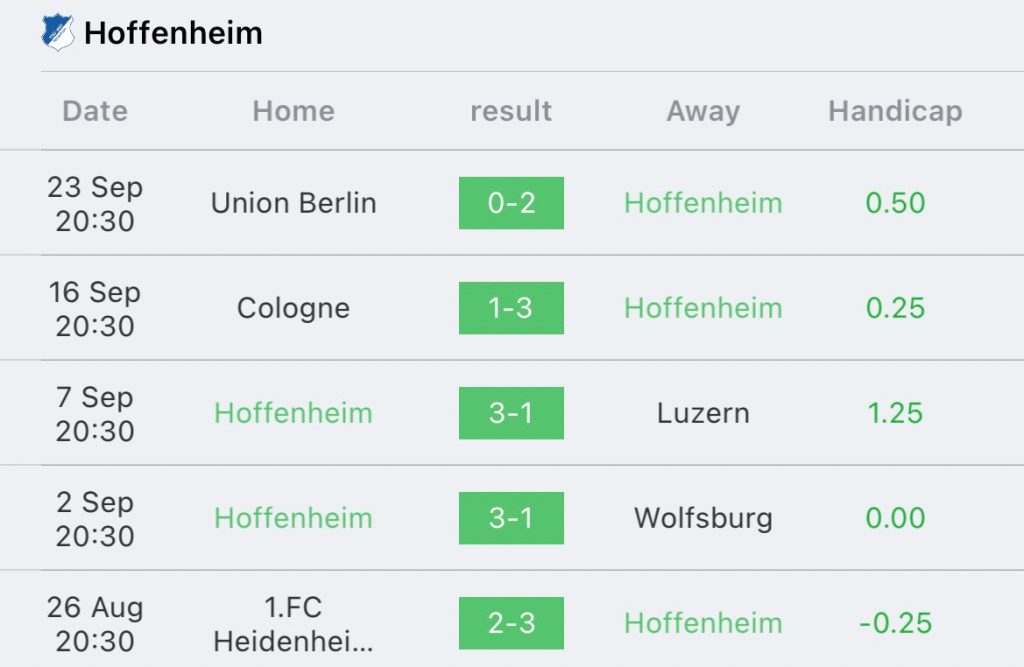Select the Away column header
The image size is (1024, 667).
[703, 111]
